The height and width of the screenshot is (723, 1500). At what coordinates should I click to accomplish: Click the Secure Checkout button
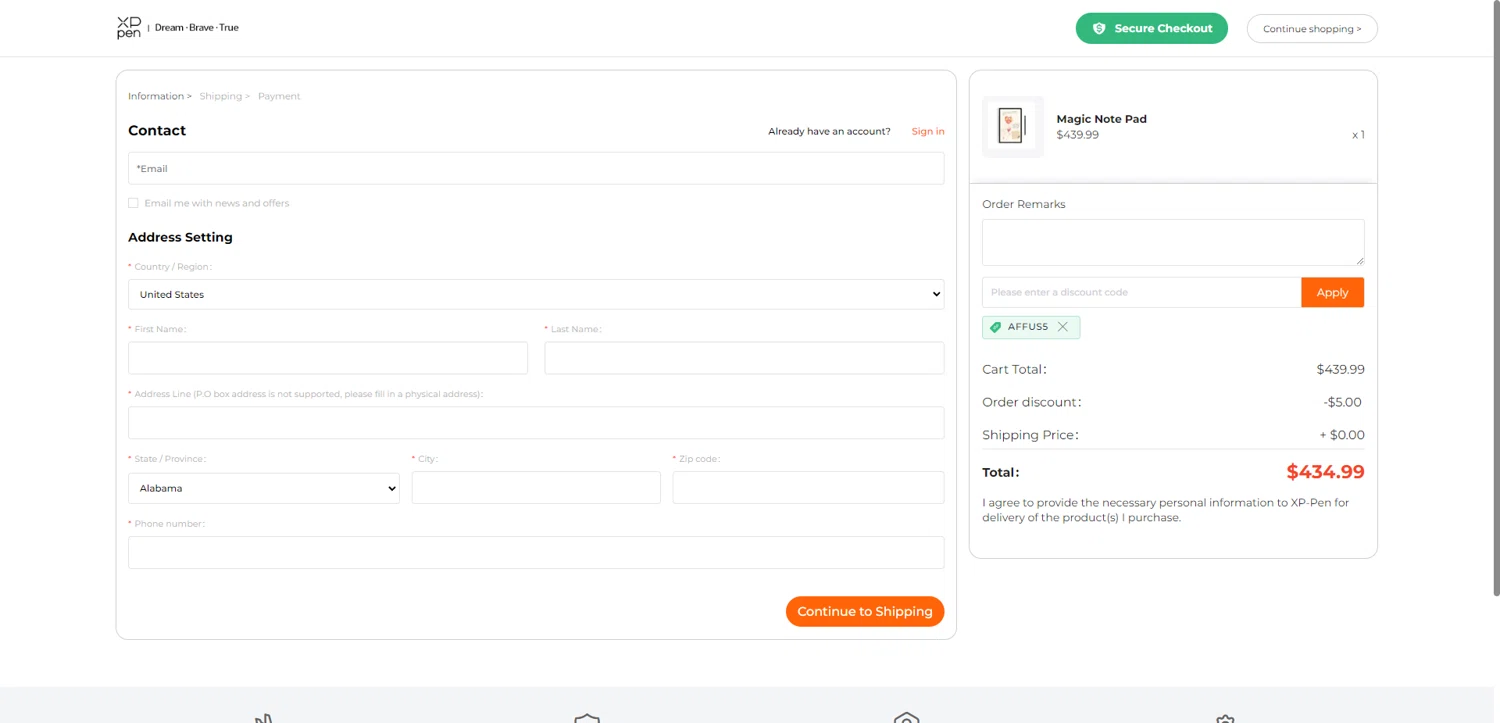[1151, 28]
